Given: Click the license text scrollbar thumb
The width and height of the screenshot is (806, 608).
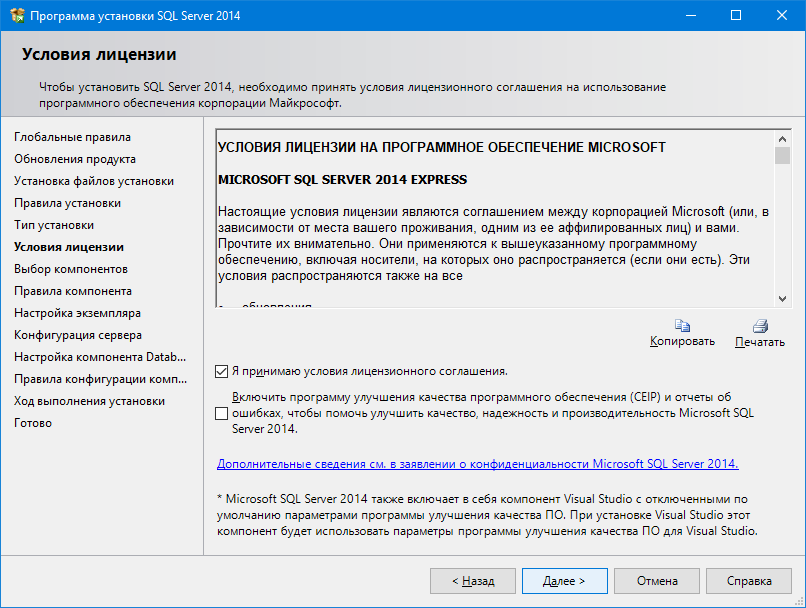Looking at the screenshot, I should pyautogui.click(x=782, y=156).
